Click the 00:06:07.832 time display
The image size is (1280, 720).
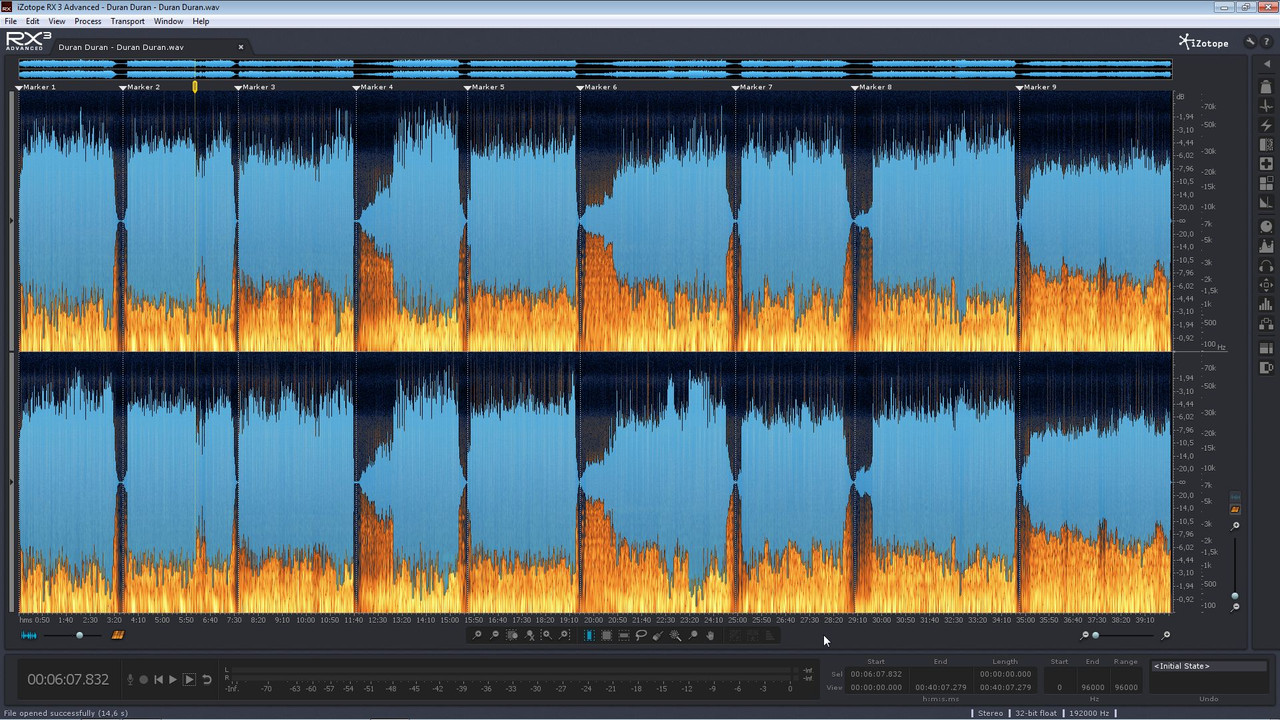click(68, 680)
